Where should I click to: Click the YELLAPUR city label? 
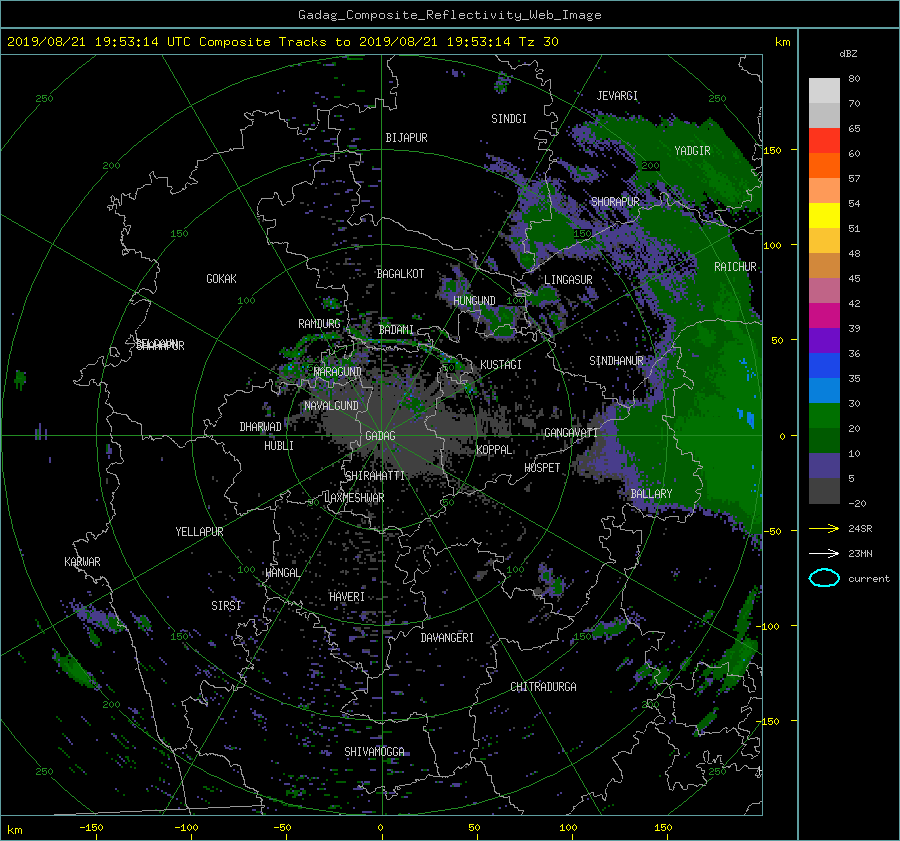coord(199,532)
